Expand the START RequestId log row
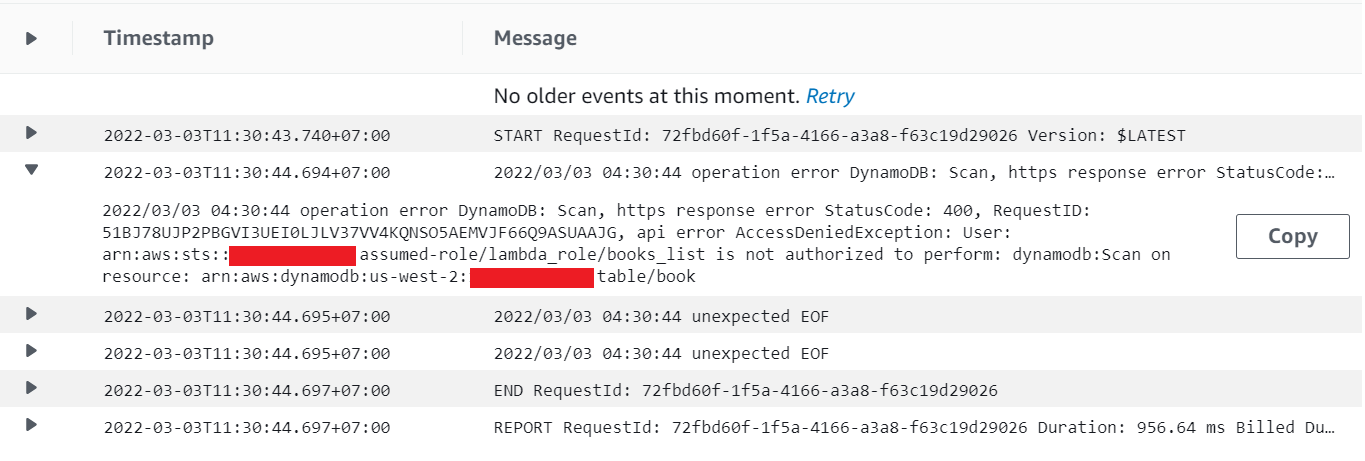Screen dimensions: 1365x461 pos(31,132)
